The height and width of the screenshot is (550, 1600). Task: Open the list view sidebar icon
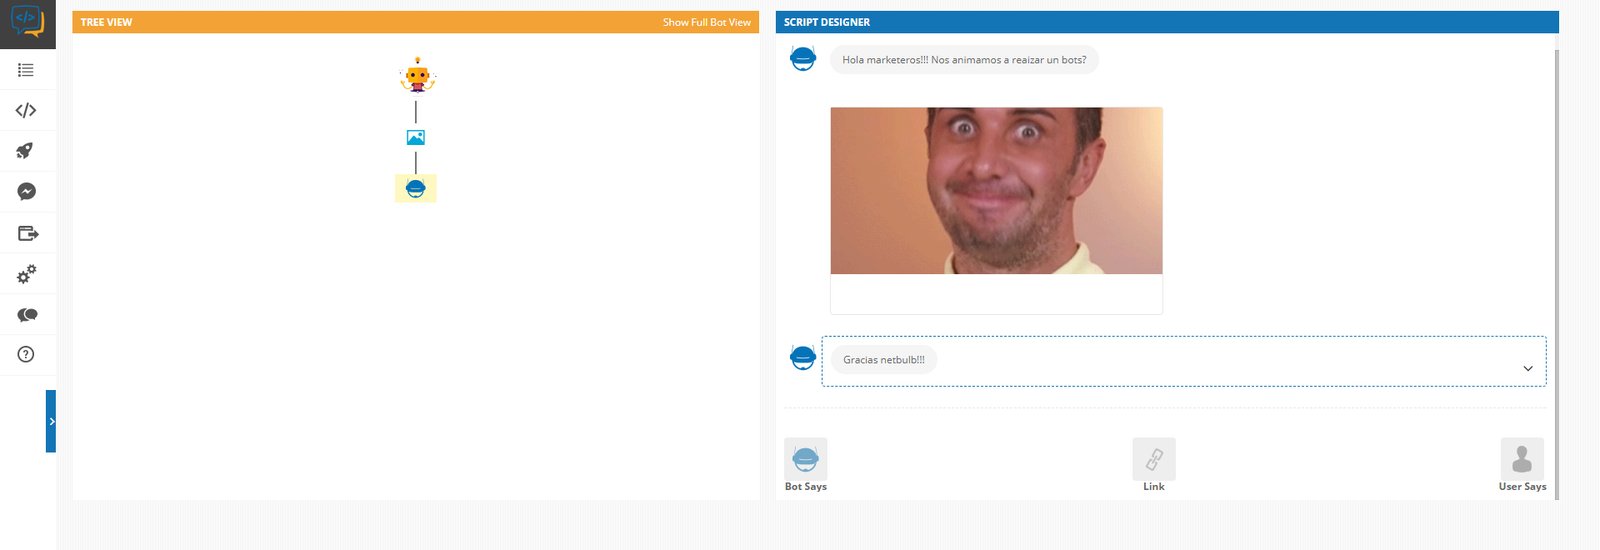tap(26, 70)
